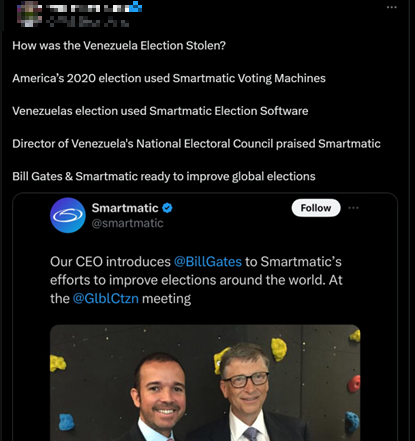Open the quoted tweet by clicking 'Our CEO introduces'
The width and height of the screenshot is (415, 441).
pyautogui.click(x=110, y=262)
